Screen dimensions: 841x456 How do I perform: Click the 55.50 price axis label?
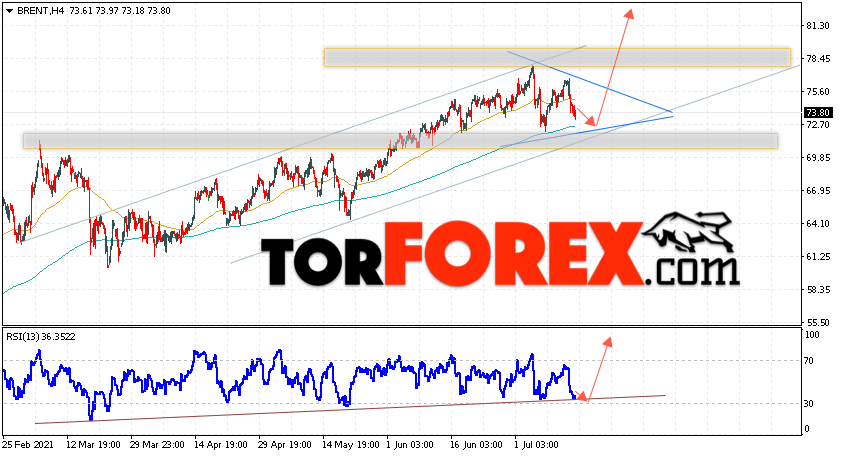pos(817,322)
